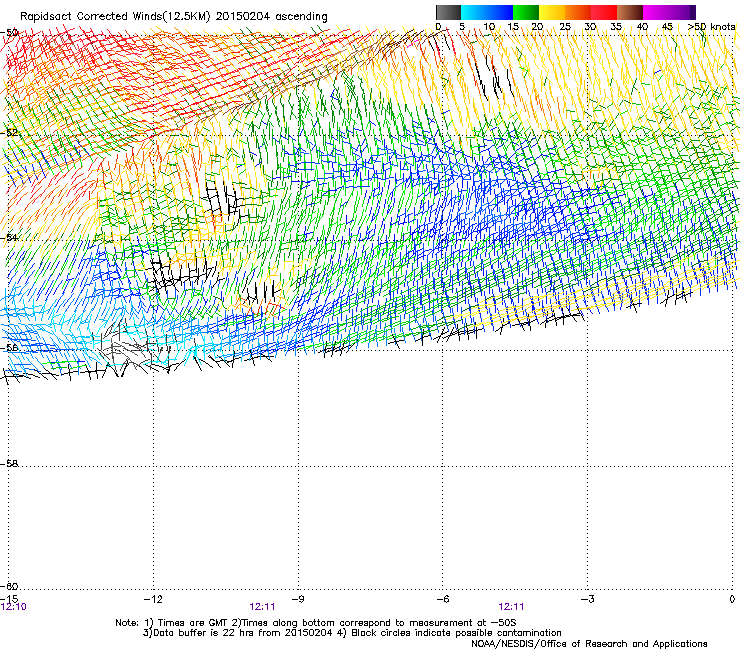Click the '-15' longitude axis label
Image resolution: width=740 pixels, height=650 pixels.
pyautogui.click(x=8, y=599)
